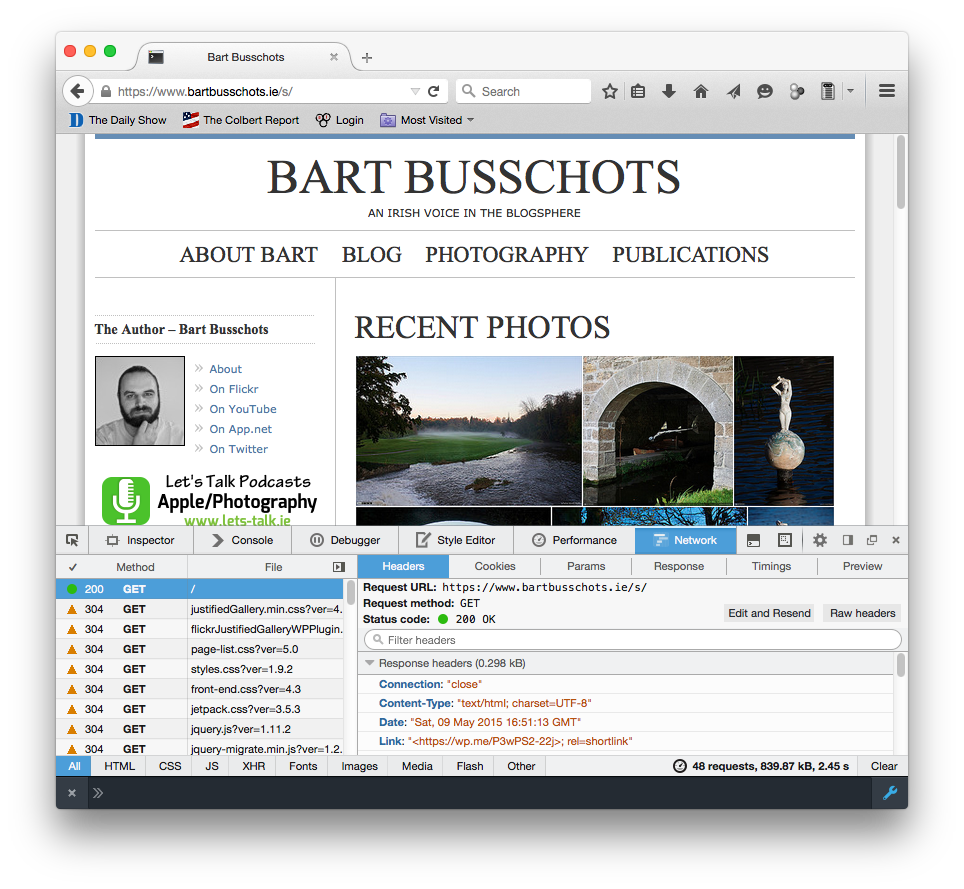Open the responsive design mode icon
The image size is (964, 889).
coord(785,540)
